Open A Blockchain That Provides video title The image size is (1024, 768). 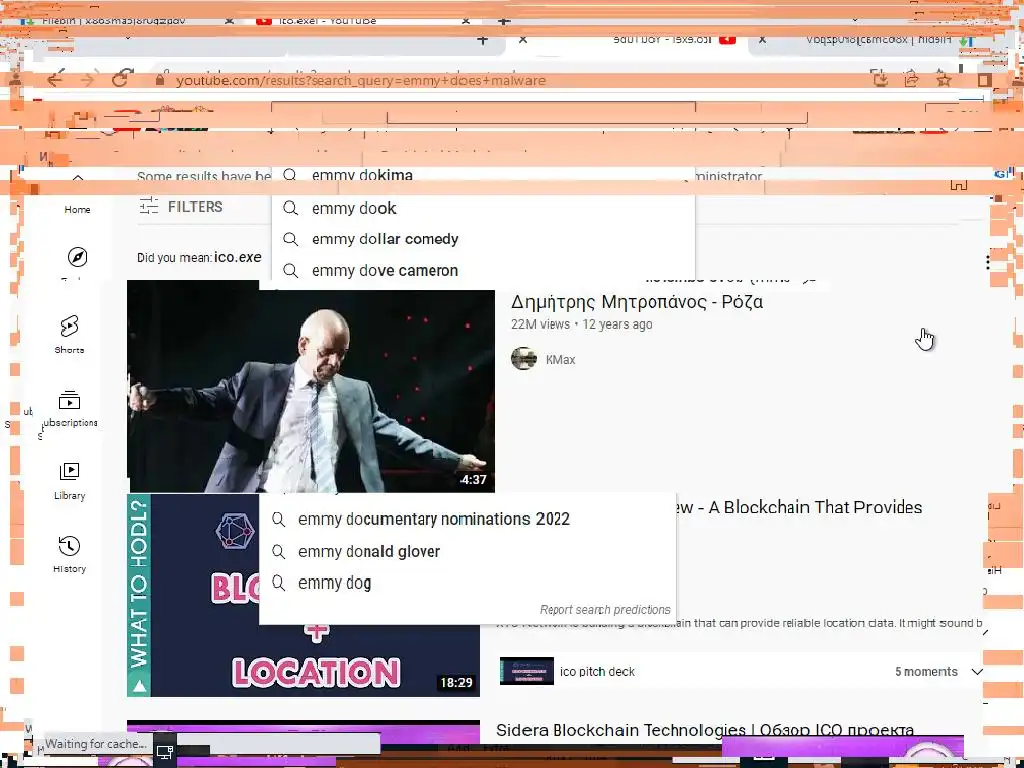pyautogui.click(x=801, y=507)
